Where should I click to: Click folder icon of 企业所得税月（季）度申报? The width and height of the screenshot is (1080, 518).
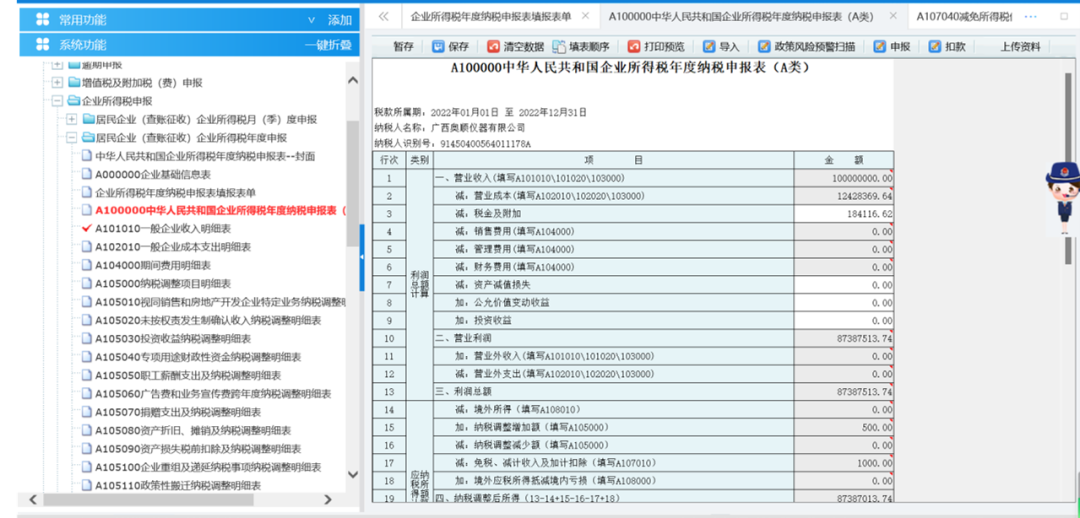[88, 119]
